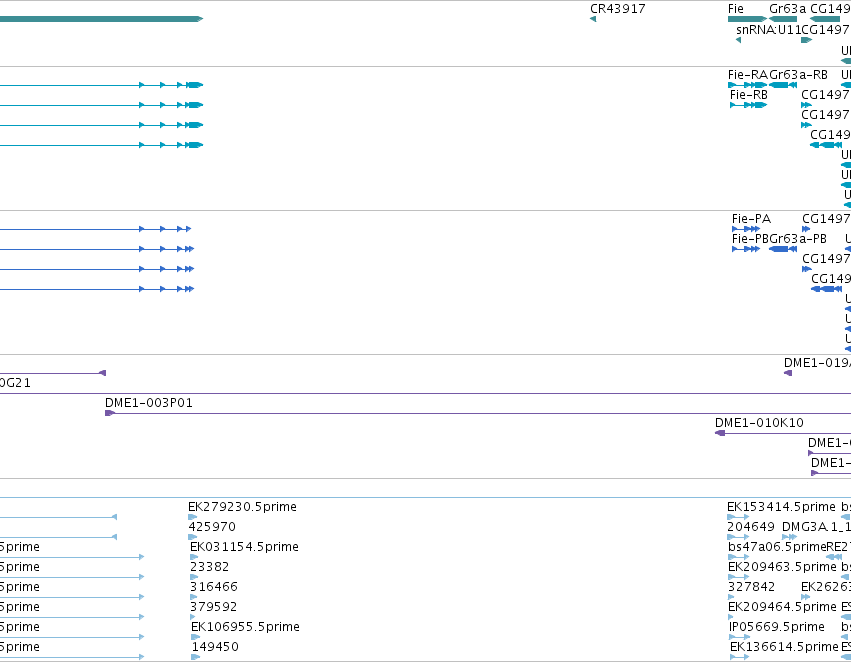The image size is (851, 662).
Task: Select the 204649 feature
Action: point(738,537)
